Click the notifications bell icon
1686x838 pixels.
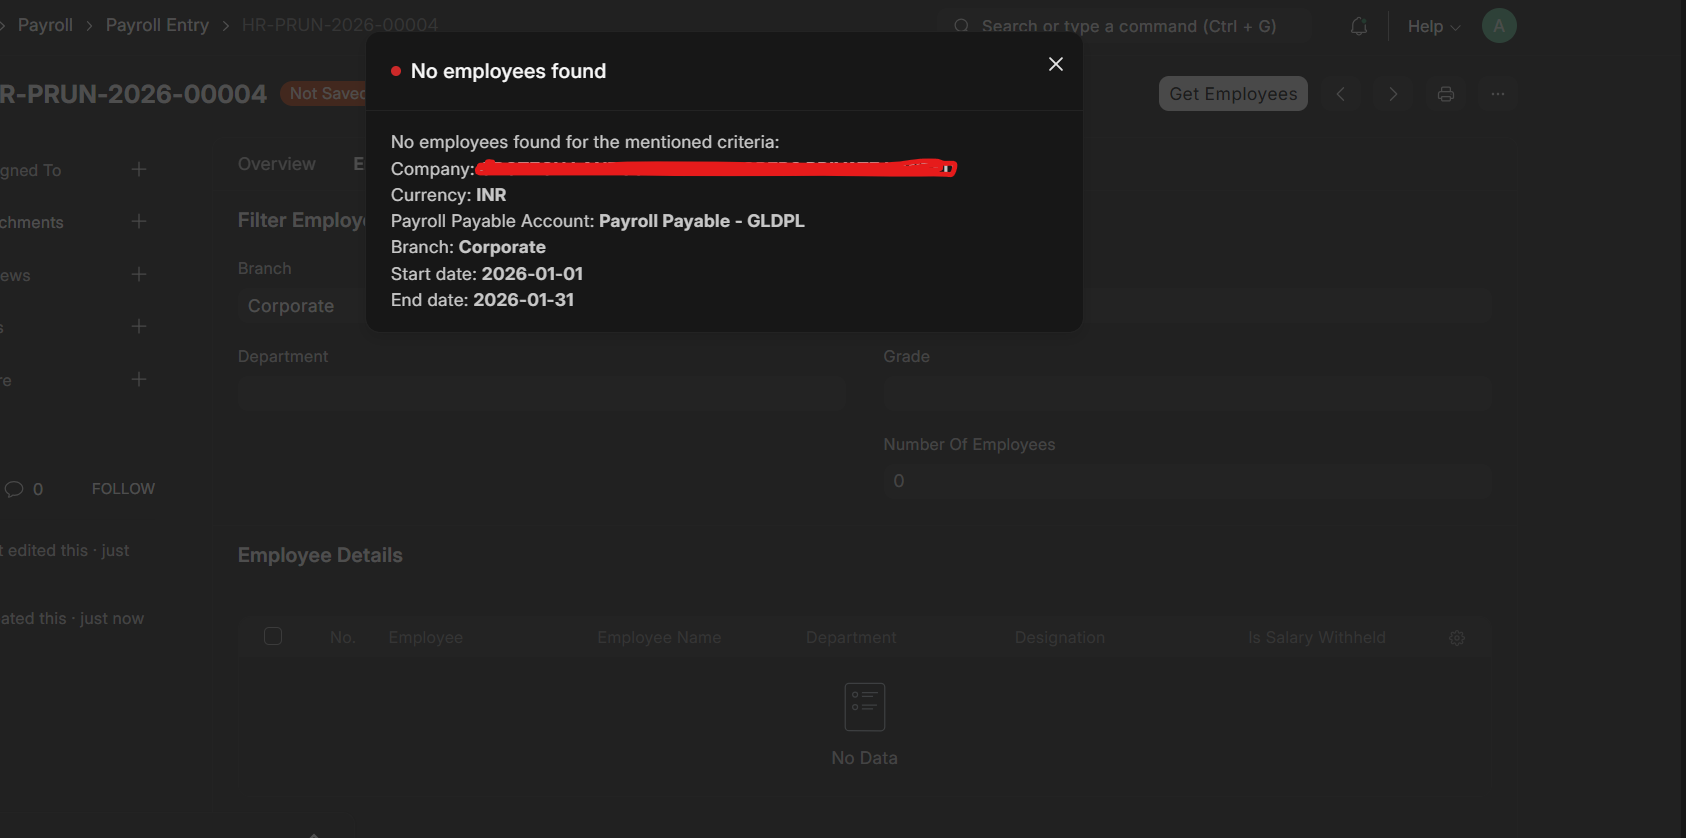click(x=1358, y=27)
